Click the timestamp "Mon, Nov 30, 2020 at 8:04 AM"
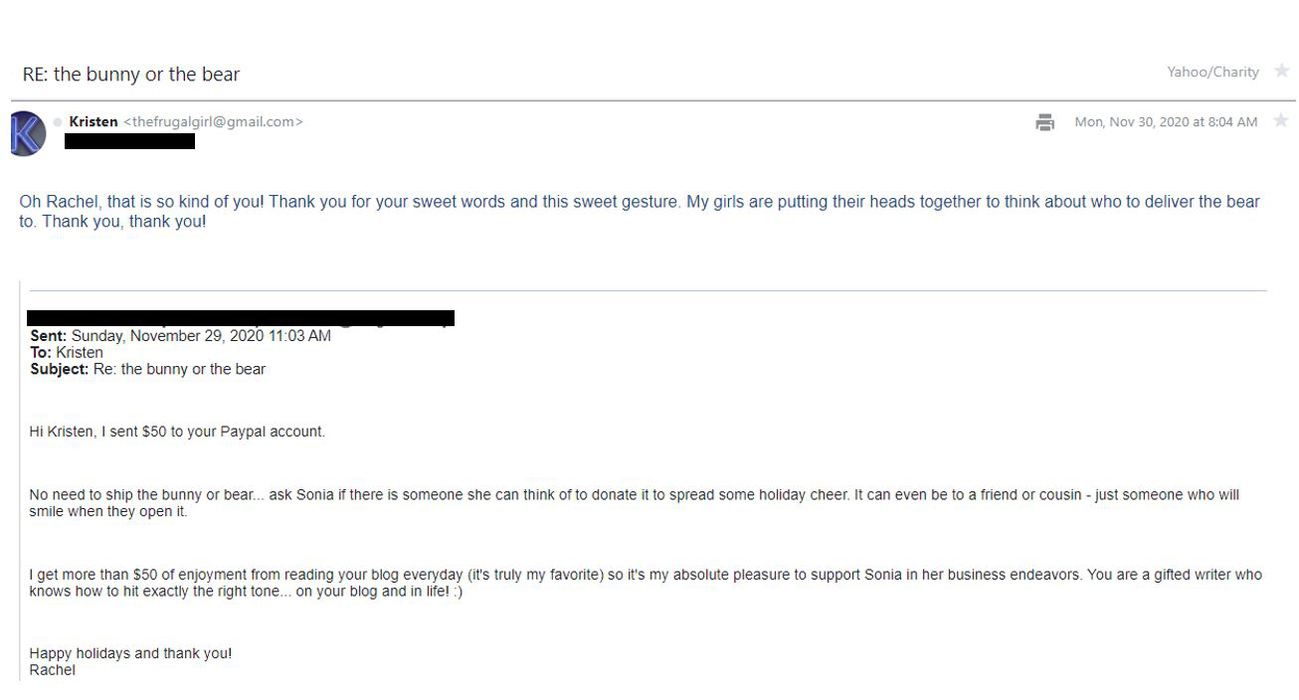The image size is (1299, 700). click(x=1166, y=121)
